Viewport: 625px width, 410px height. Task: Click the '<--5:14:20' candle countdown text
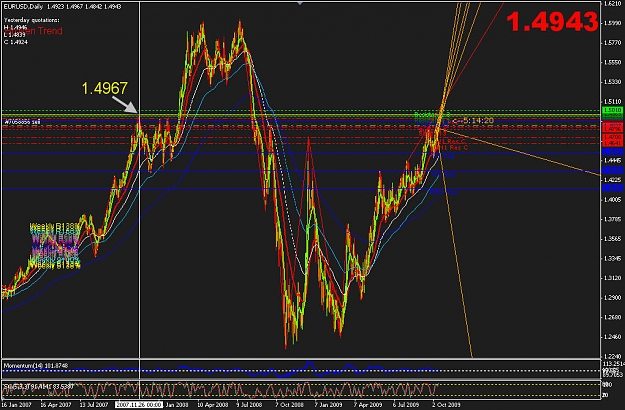[472, 120]
